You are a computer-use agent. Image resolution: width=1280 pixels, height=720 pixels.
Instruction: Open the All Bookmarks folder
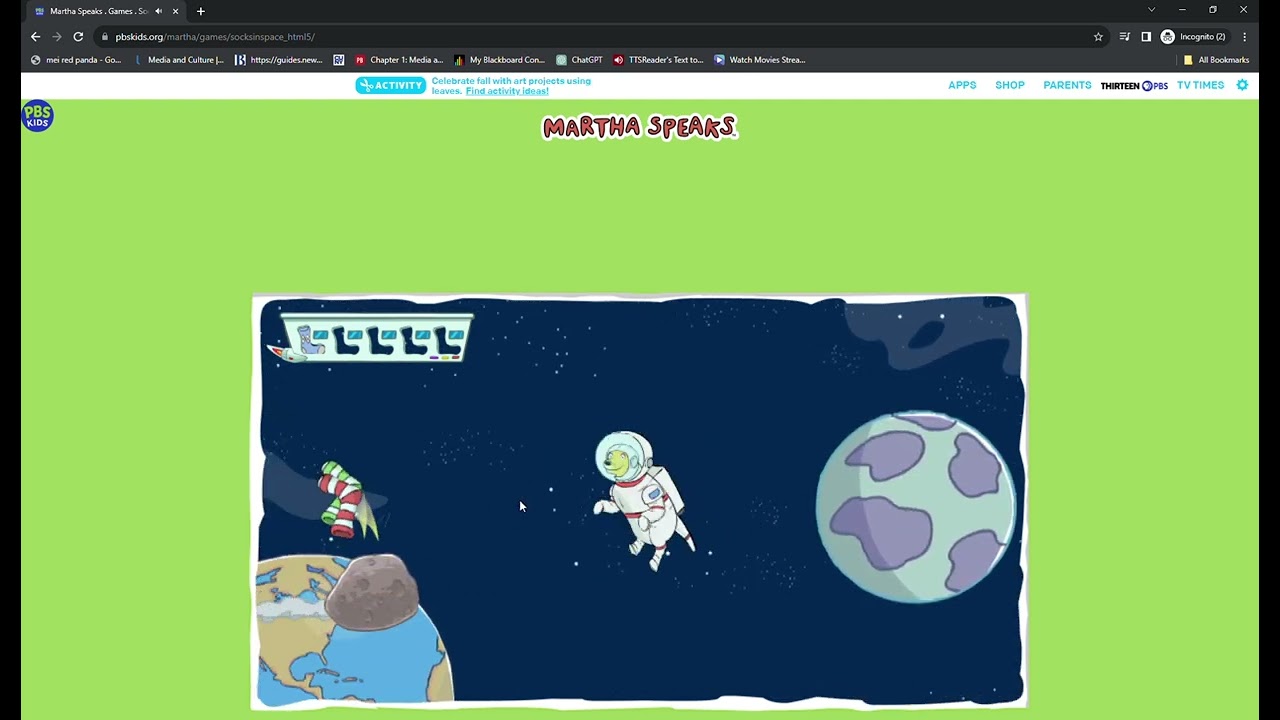(1216, 60)
